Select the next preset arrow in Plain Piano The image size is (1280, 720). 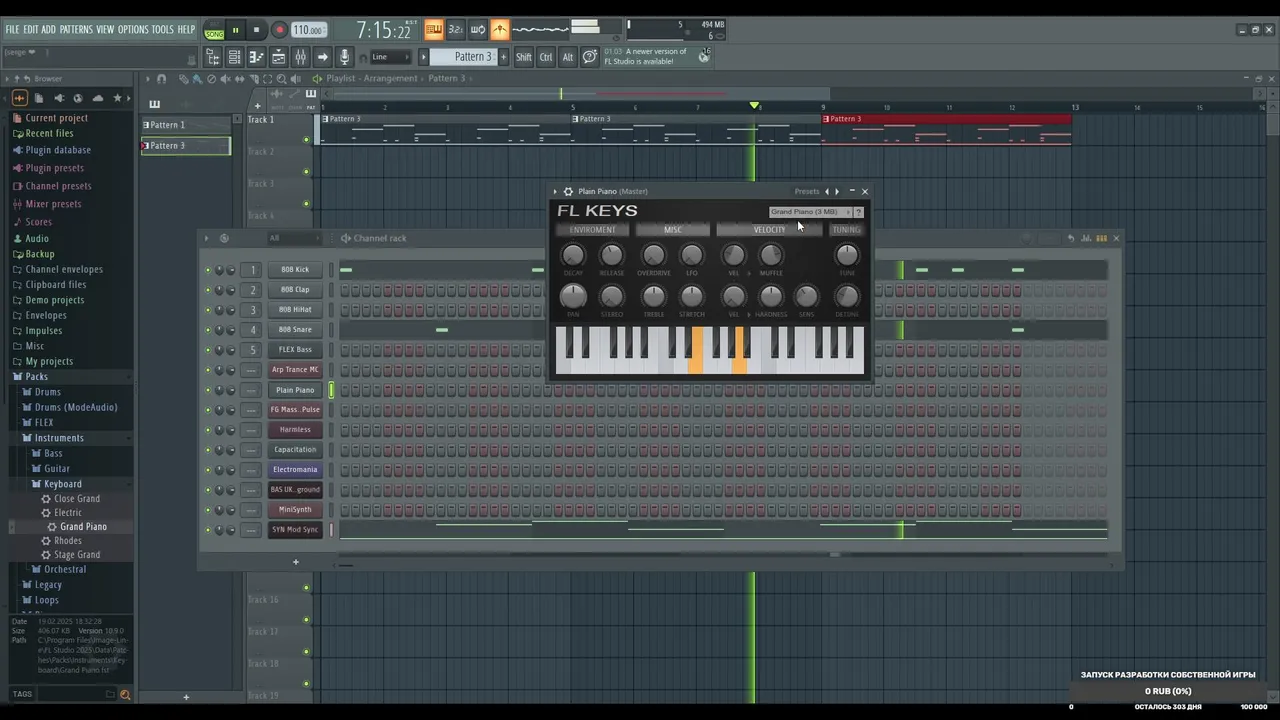[837, 191]
